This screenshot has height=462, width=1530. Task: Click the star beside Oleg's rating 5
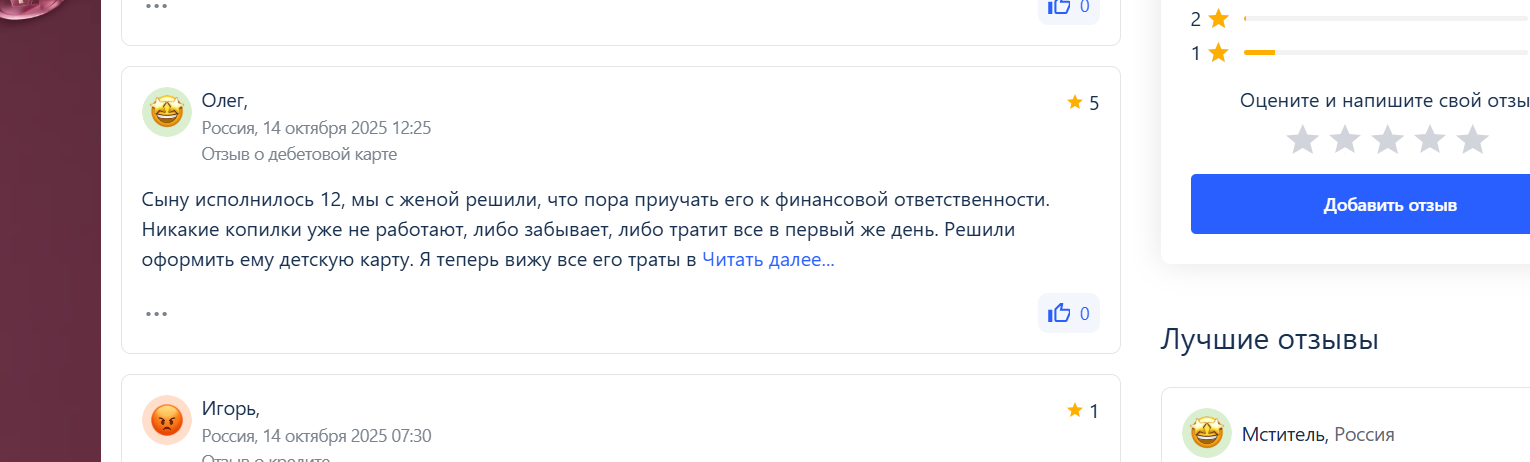coord(1075,102)
